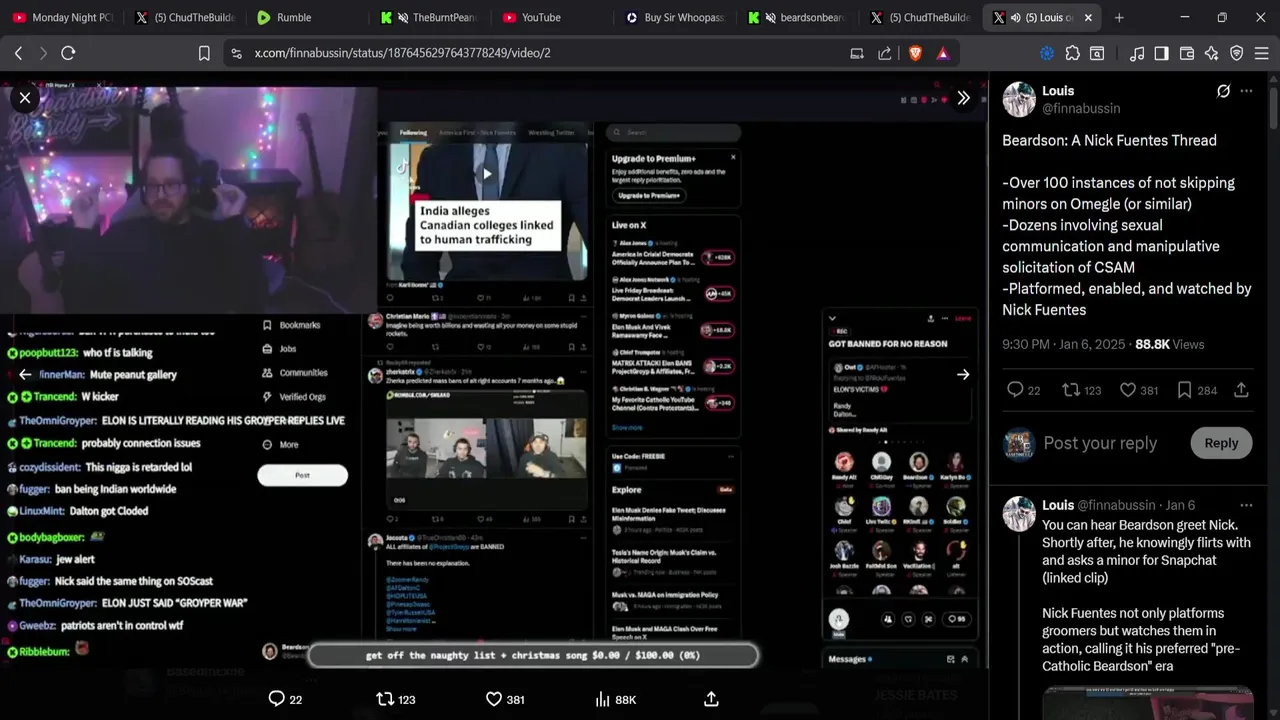The width and height of the screenshot is (1280, 720).
Task: Open the Brave Wallet icon
Action: pos(1187,53)
